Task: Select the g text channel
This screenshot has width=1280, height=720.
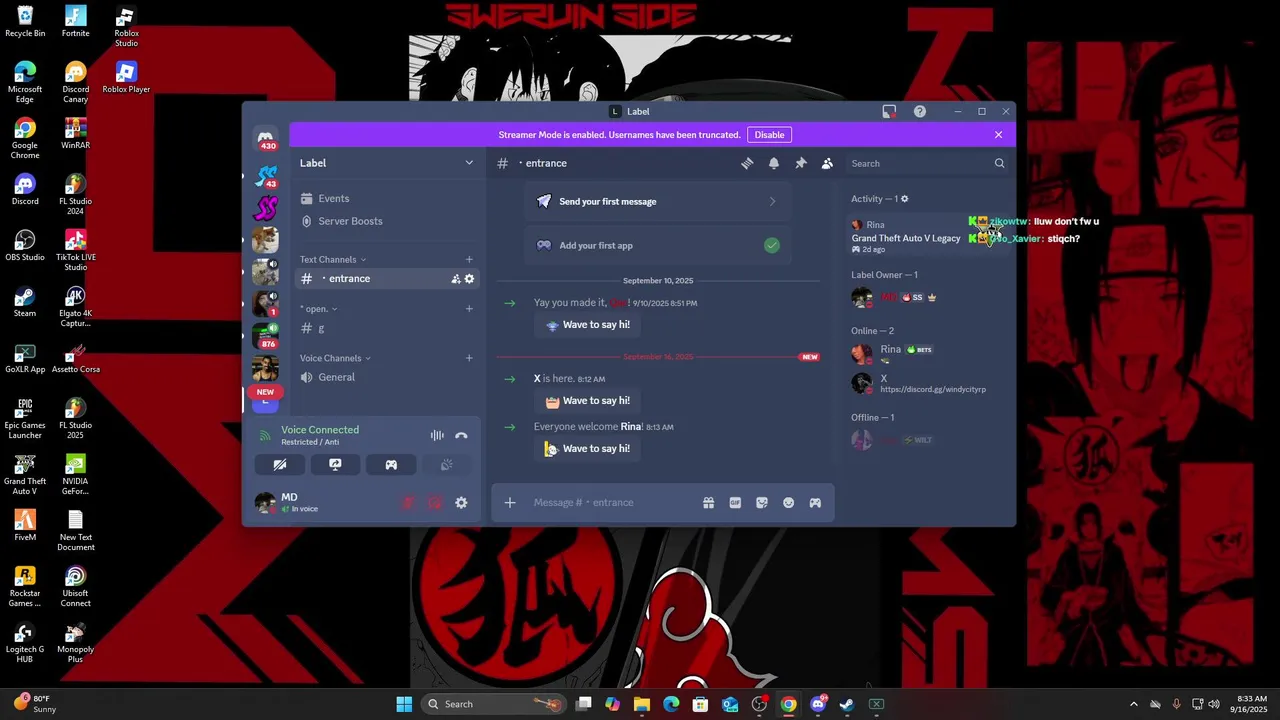Action: coord(386,328)
